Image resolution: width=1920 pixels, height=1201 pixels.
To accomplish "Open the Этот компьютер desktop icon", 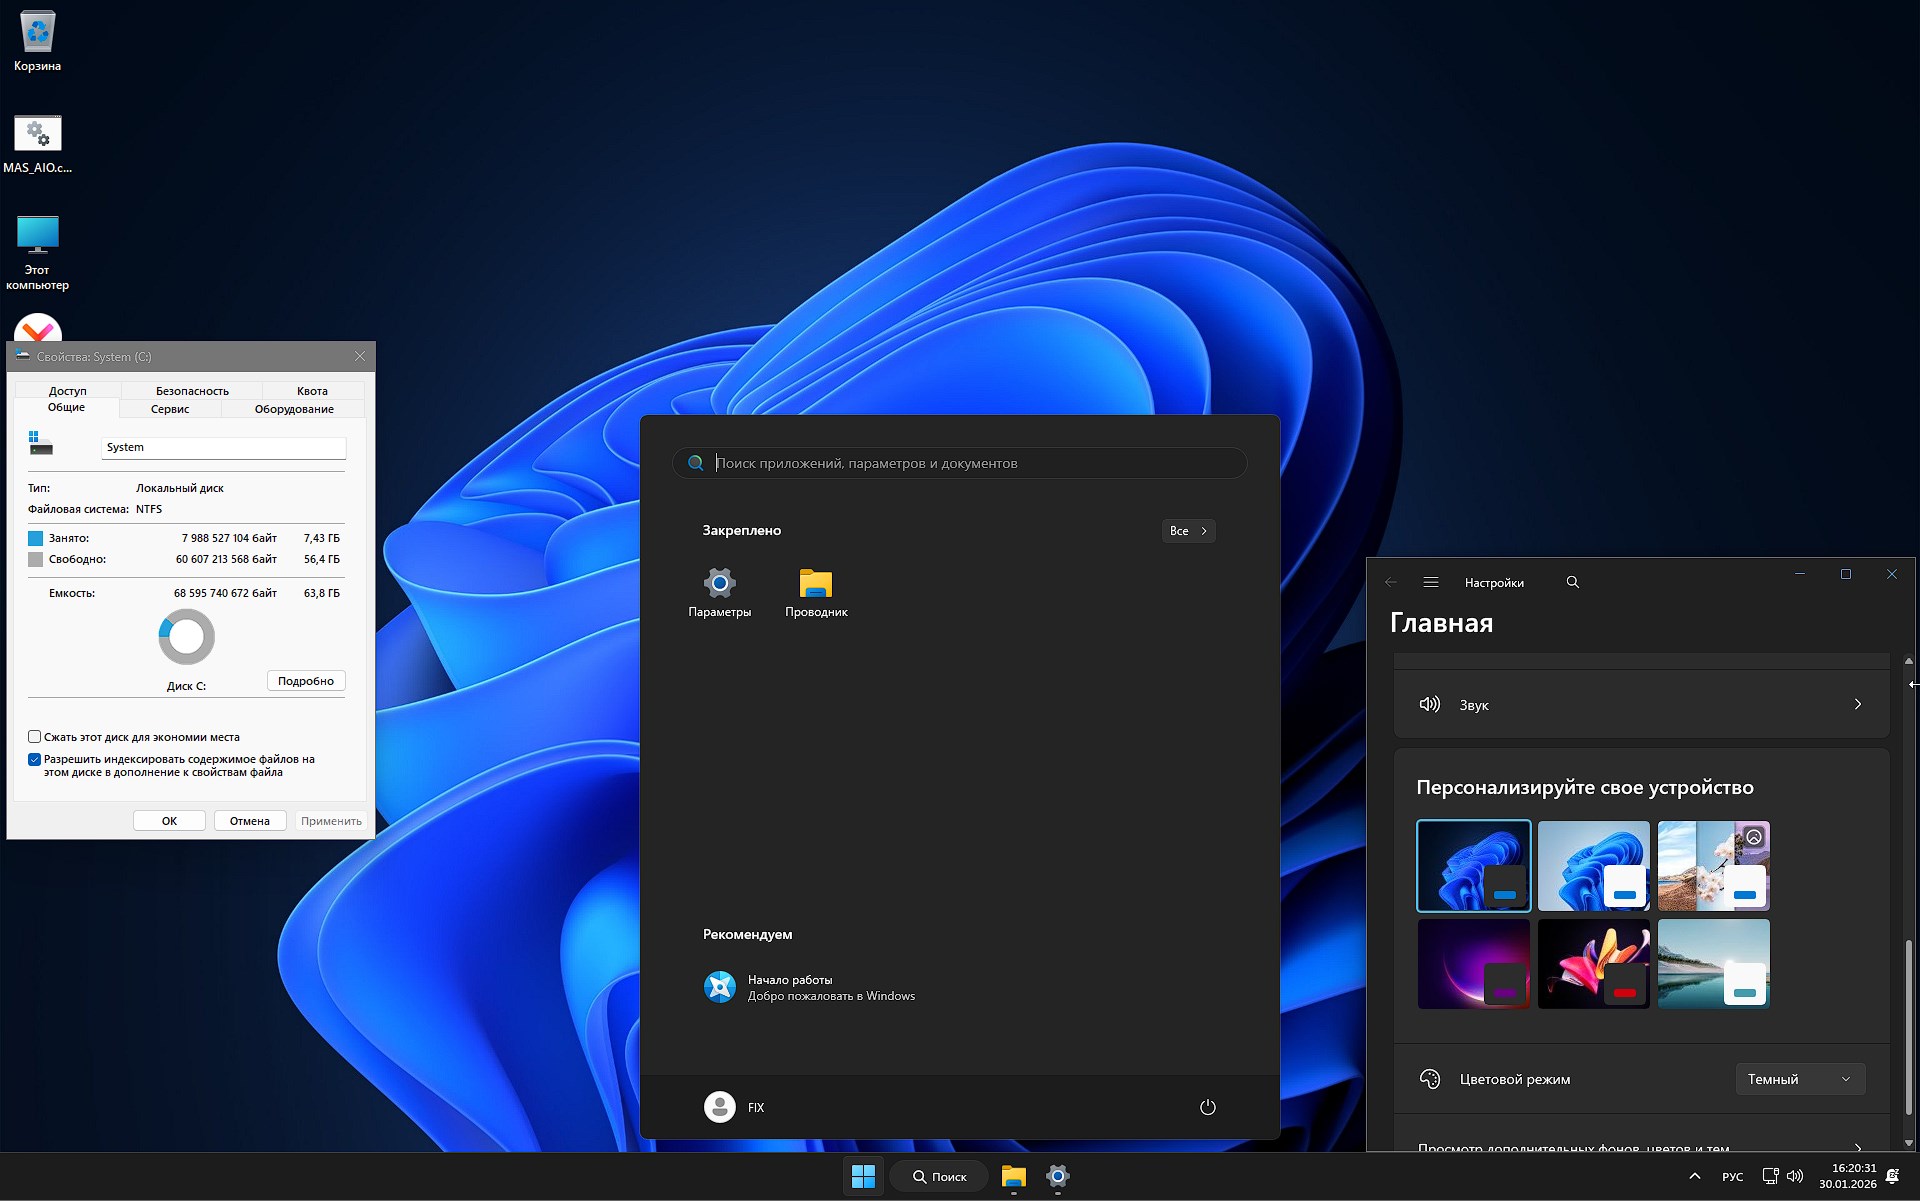I will pos(38,235).
